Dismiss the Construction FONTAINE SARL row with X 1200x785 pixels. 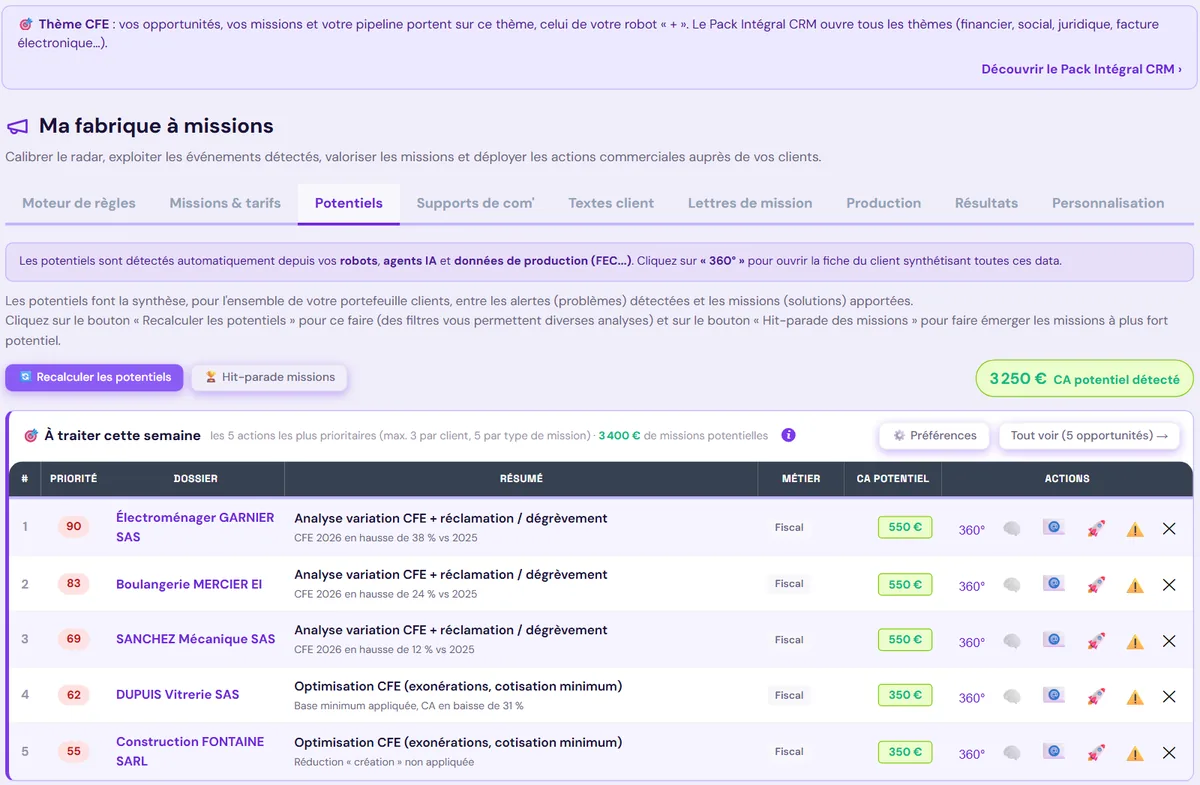(x=1169, y=752)
